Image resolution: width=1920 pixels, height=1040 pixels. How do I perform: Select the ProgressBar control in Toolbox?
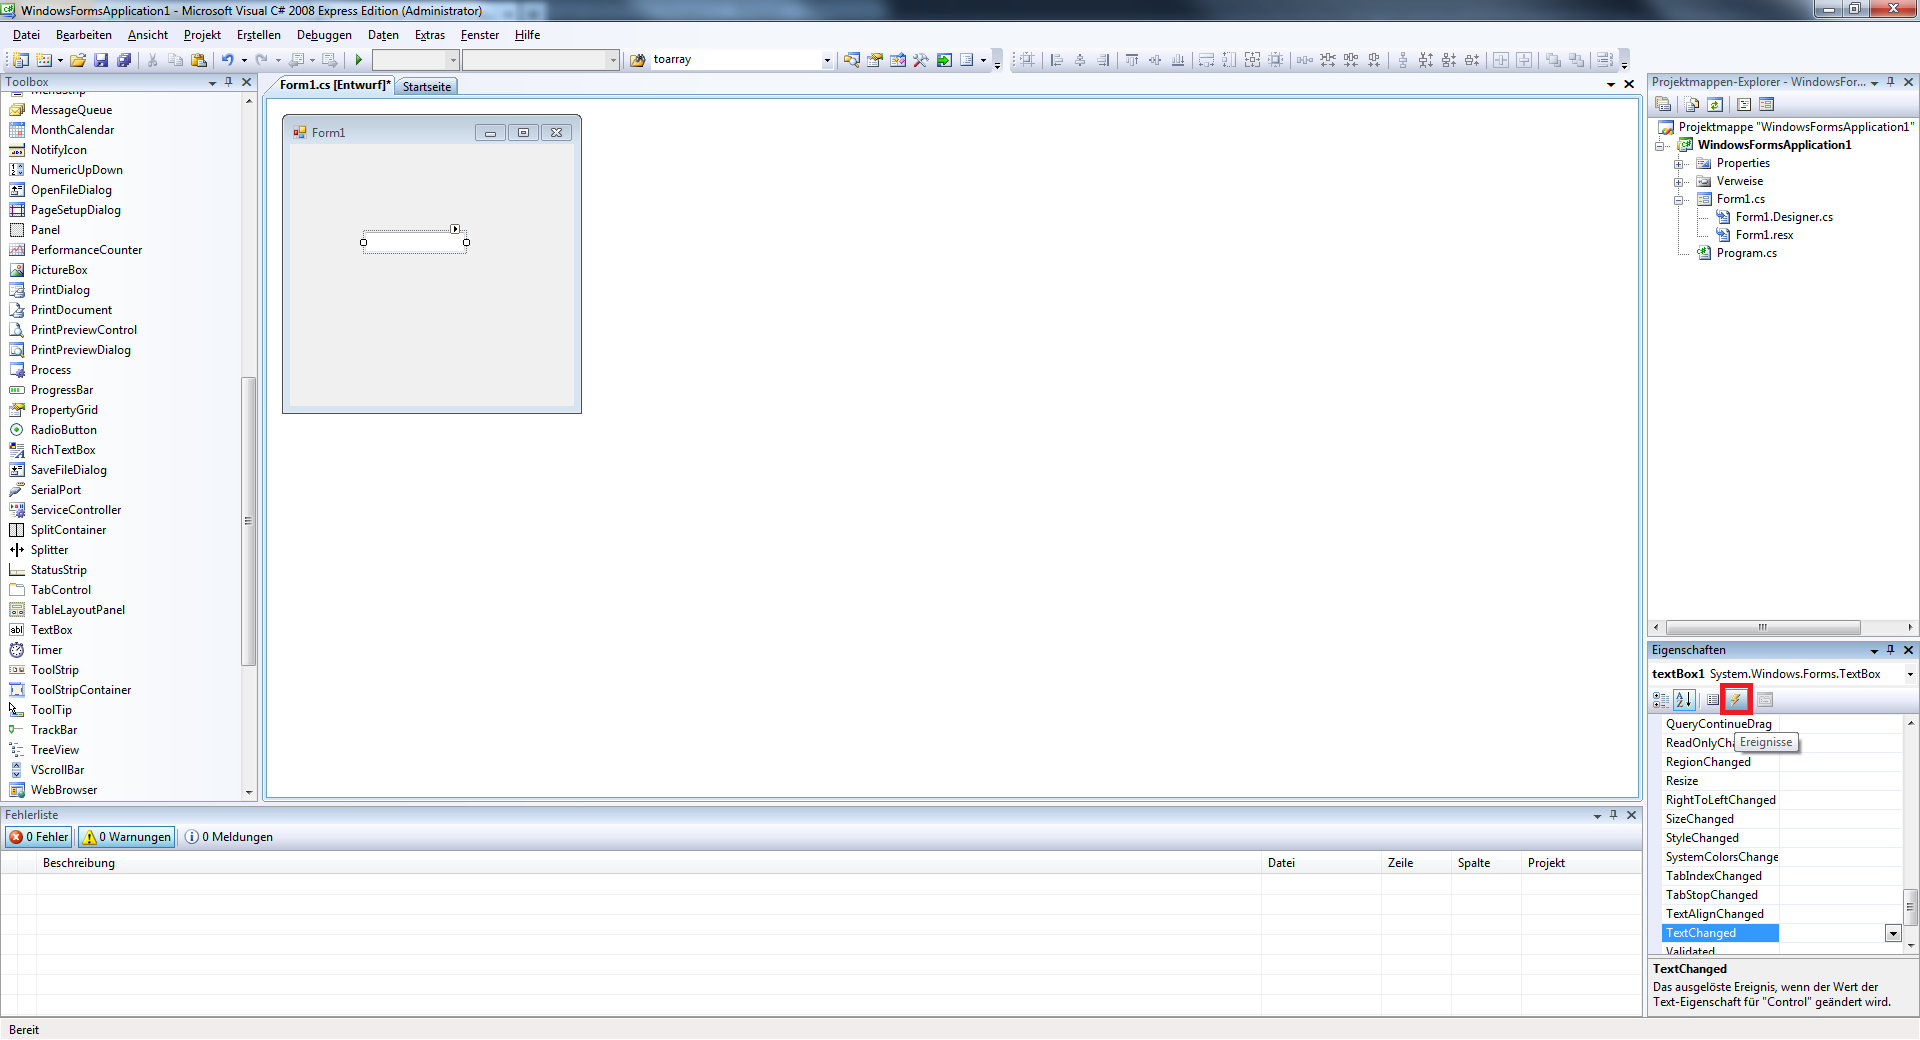pos(61,390)
